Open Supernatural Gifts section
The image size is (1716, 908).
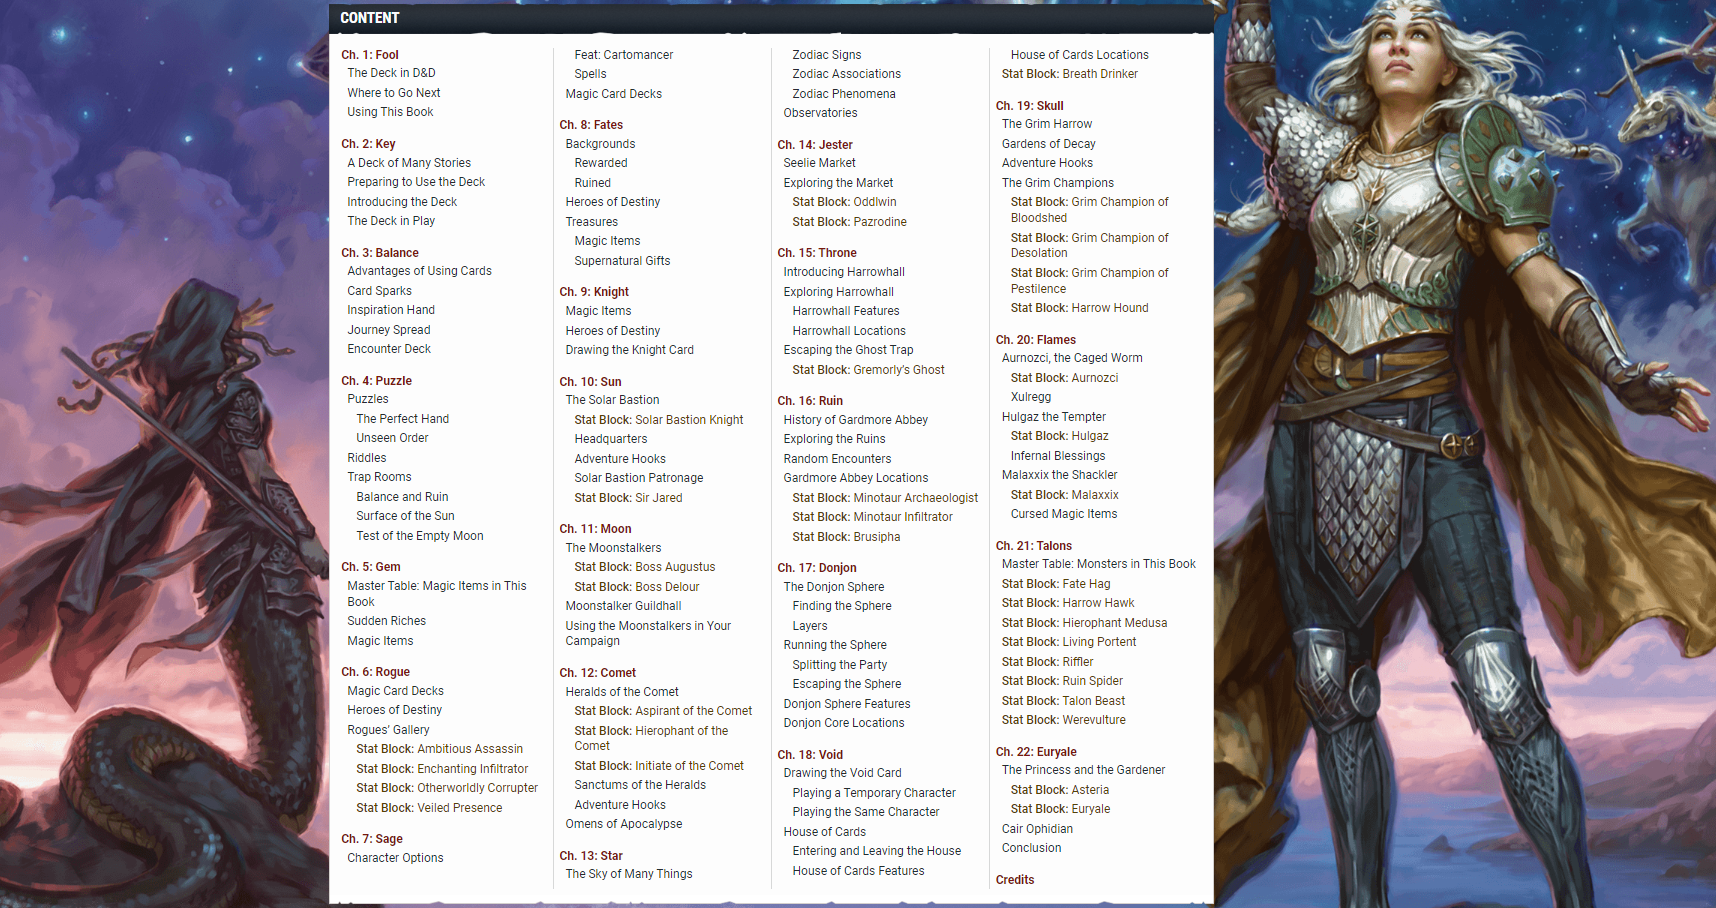(x=622, y=261)
